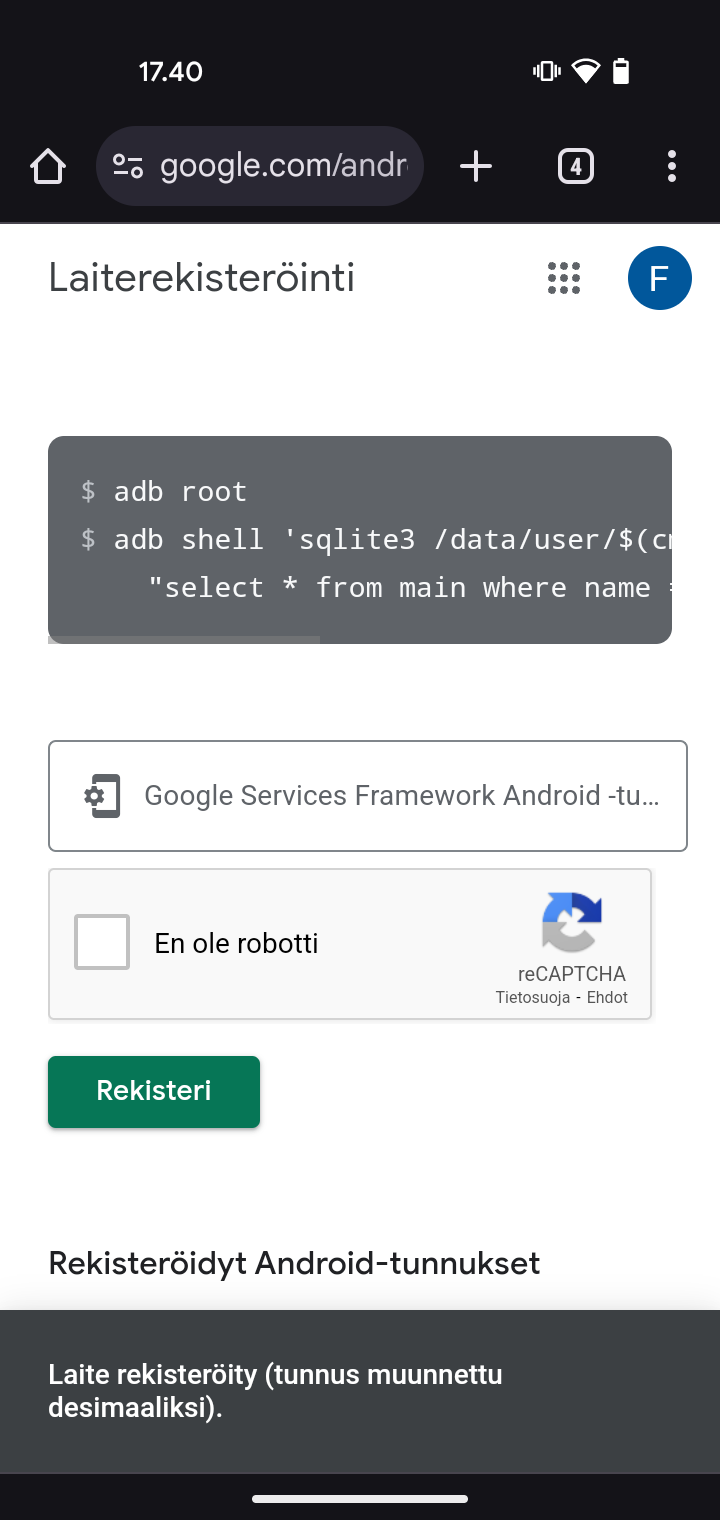Screen dimensions: 720x1520
Task: Open a new tab with plus icon
Action: click(x=476, y=166)
